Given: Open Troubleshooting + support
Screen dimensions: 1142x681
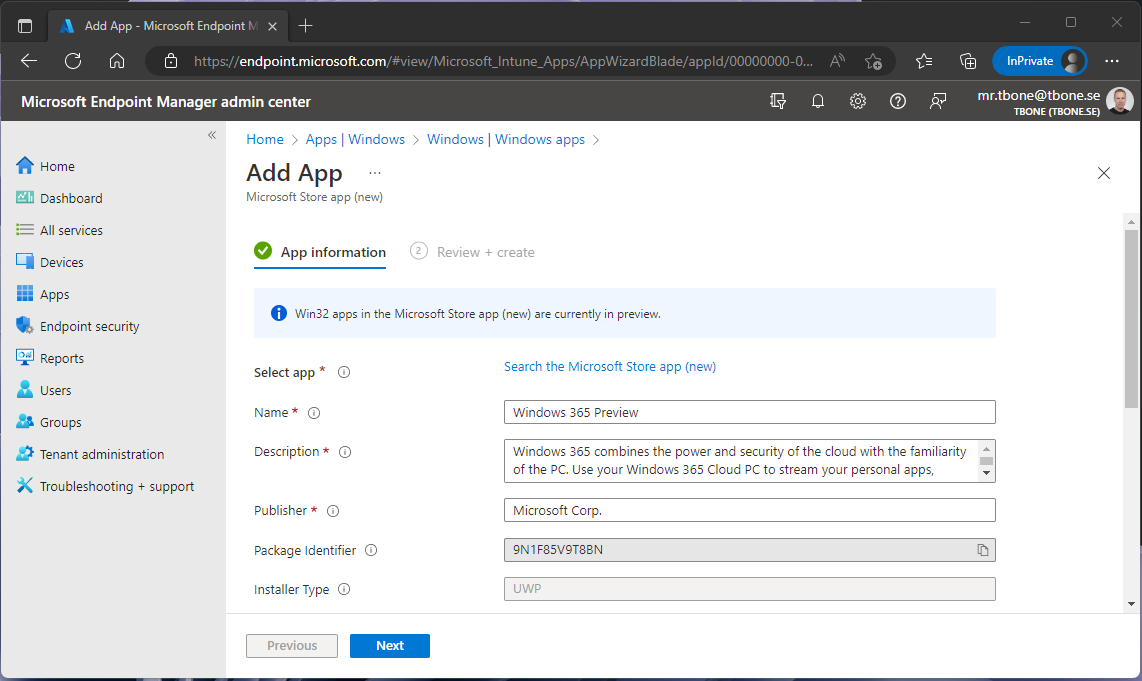Looking at the screenshot, I should [x=117, y=485].
